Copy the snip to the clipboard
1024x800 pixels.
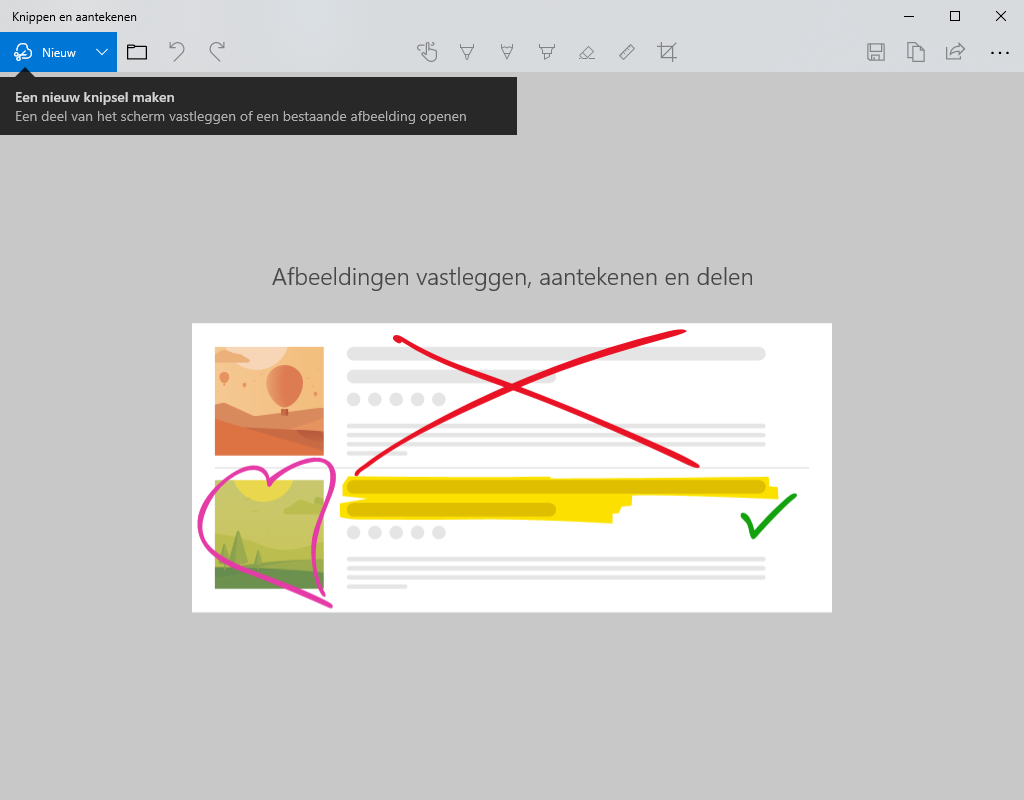pyautogui.click(x=916, y=52)
